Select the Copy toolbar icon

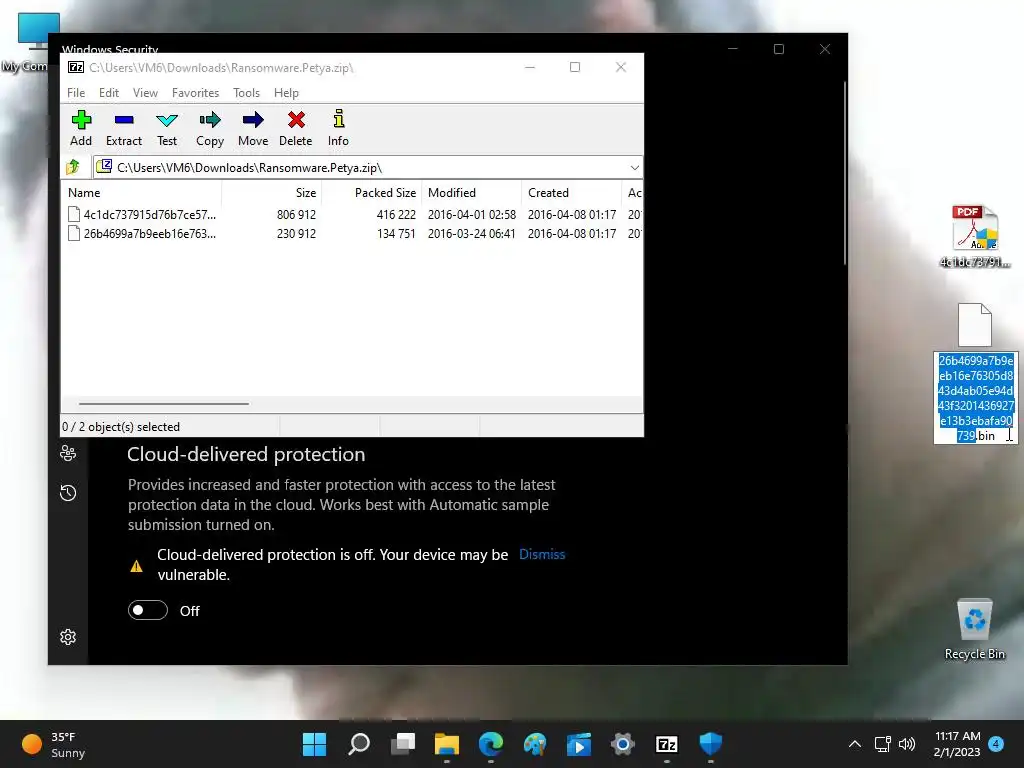(210, 128)
